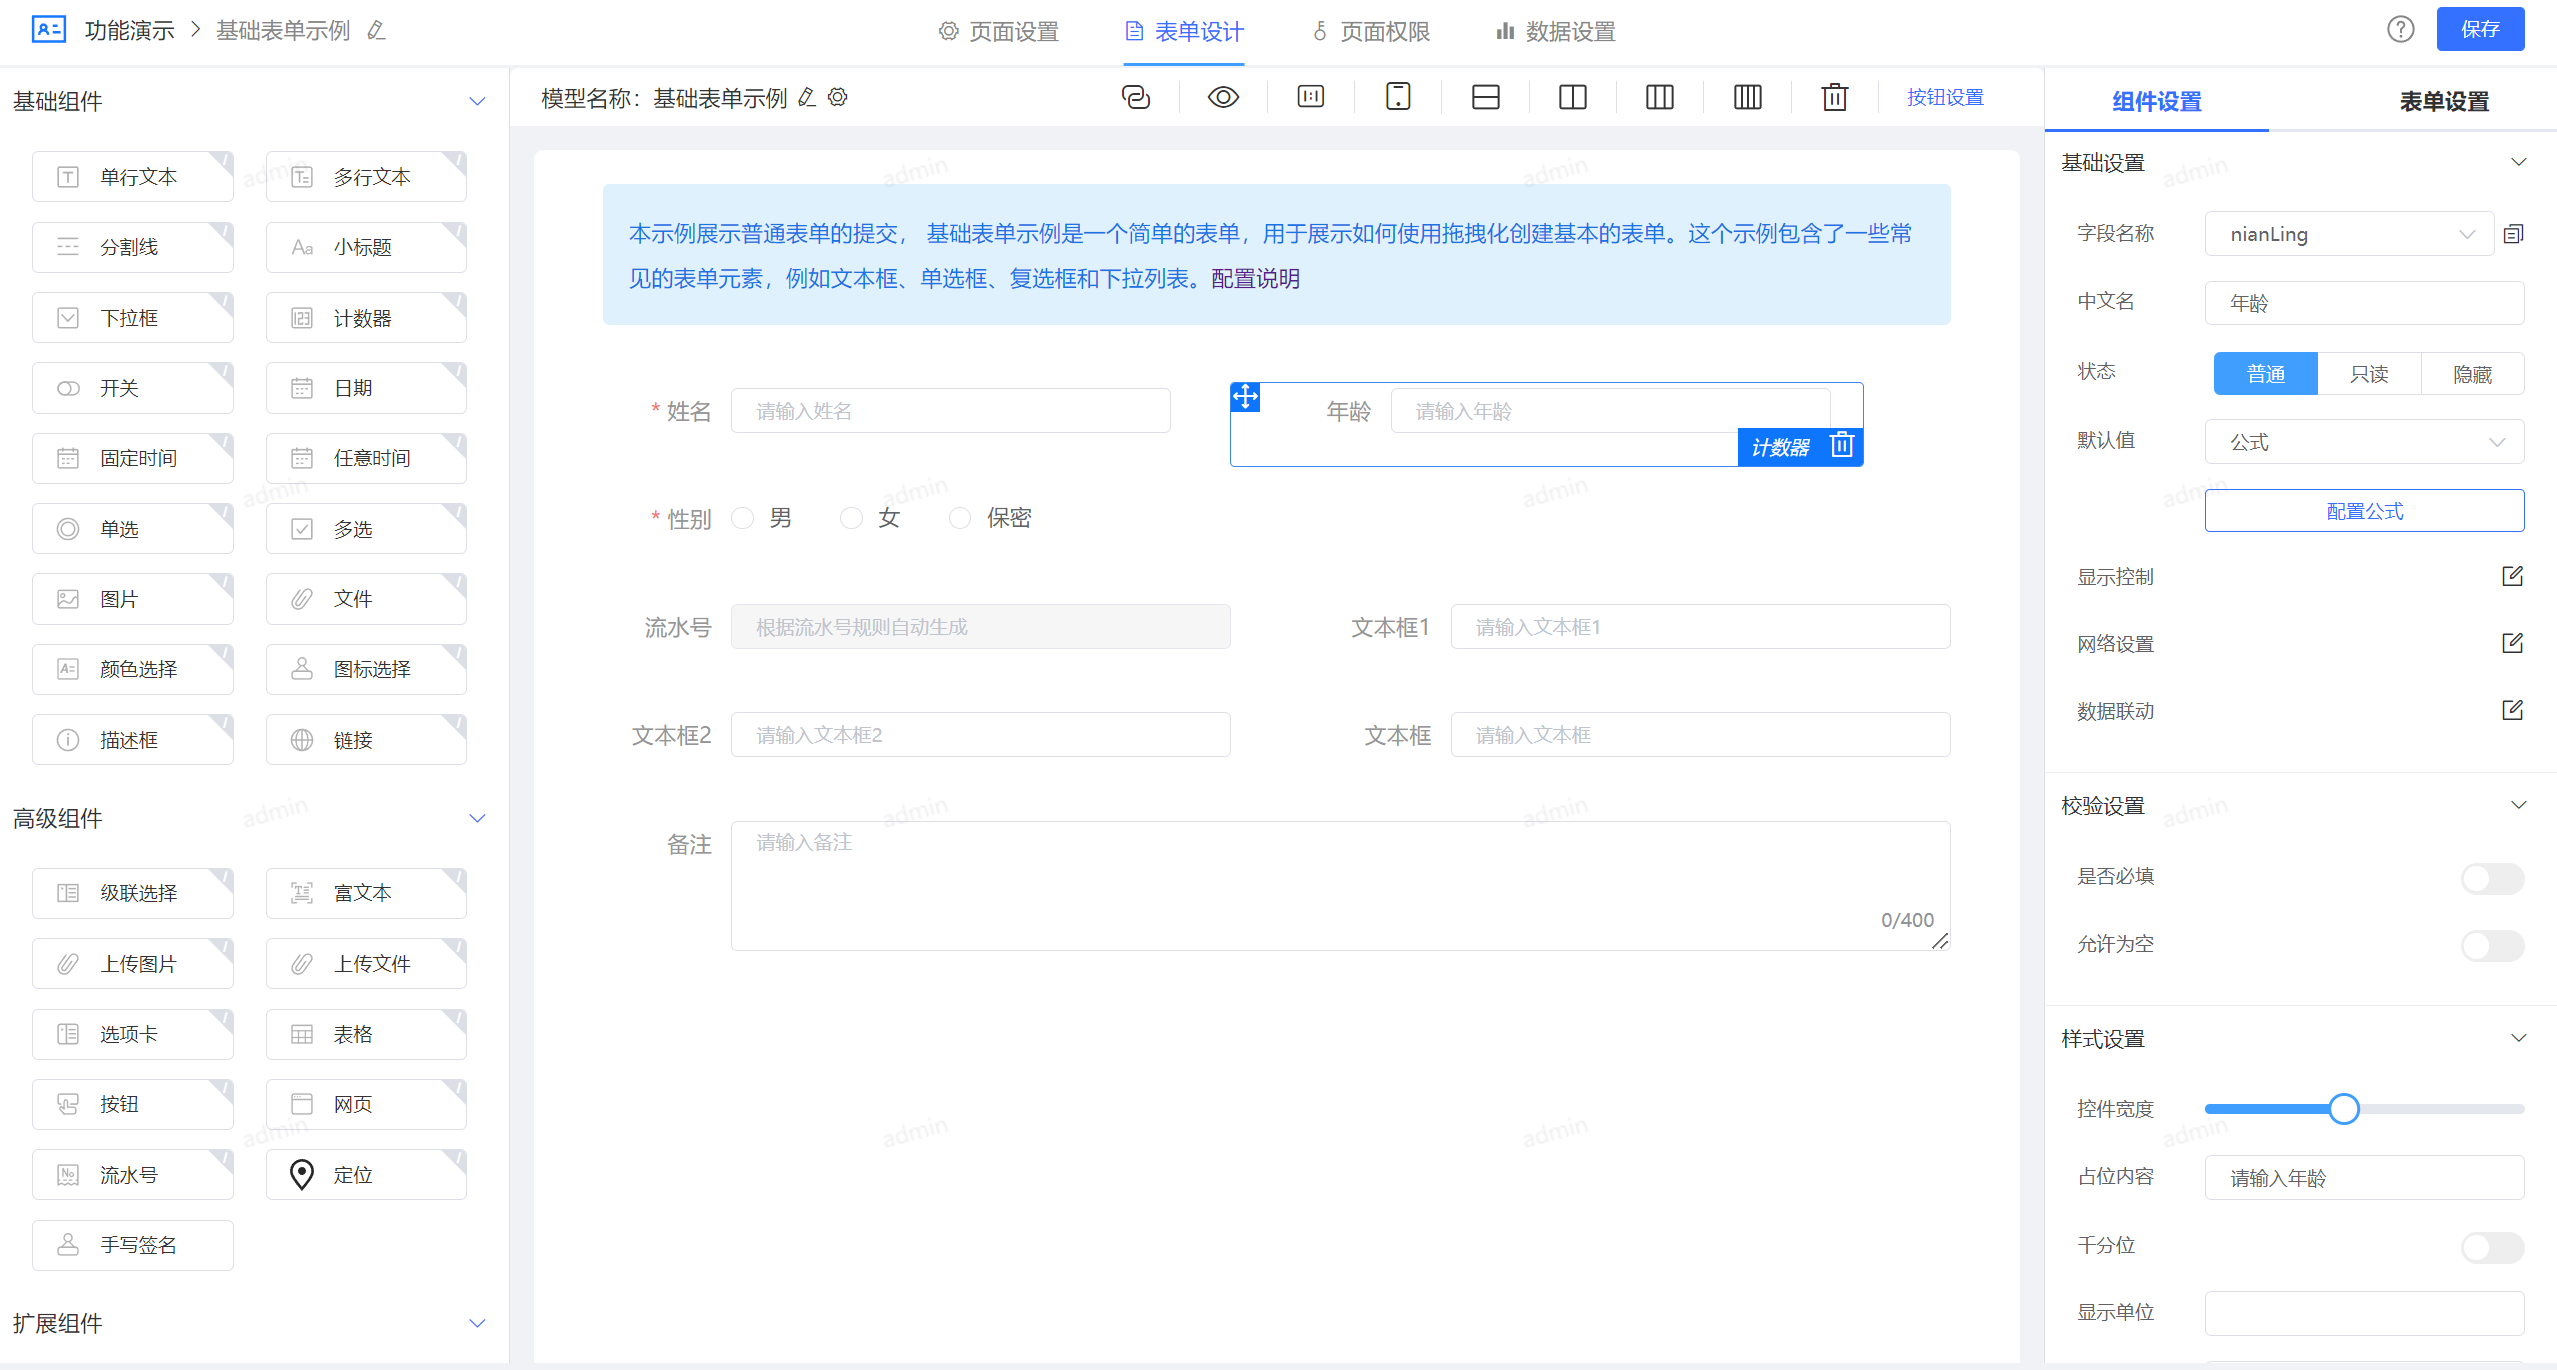2557x1370 pixels.
Task: Set status to 隐藏
Action: 2472,374
